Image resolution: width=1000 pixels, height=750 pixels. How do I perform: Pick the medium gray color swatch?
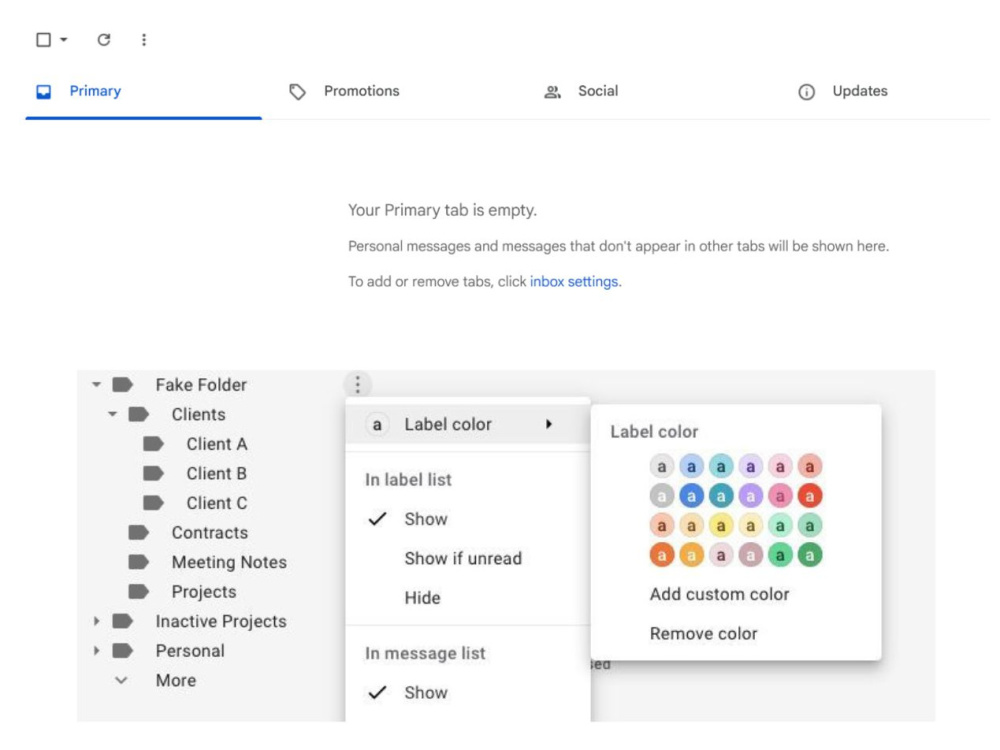tap(662, 496)
